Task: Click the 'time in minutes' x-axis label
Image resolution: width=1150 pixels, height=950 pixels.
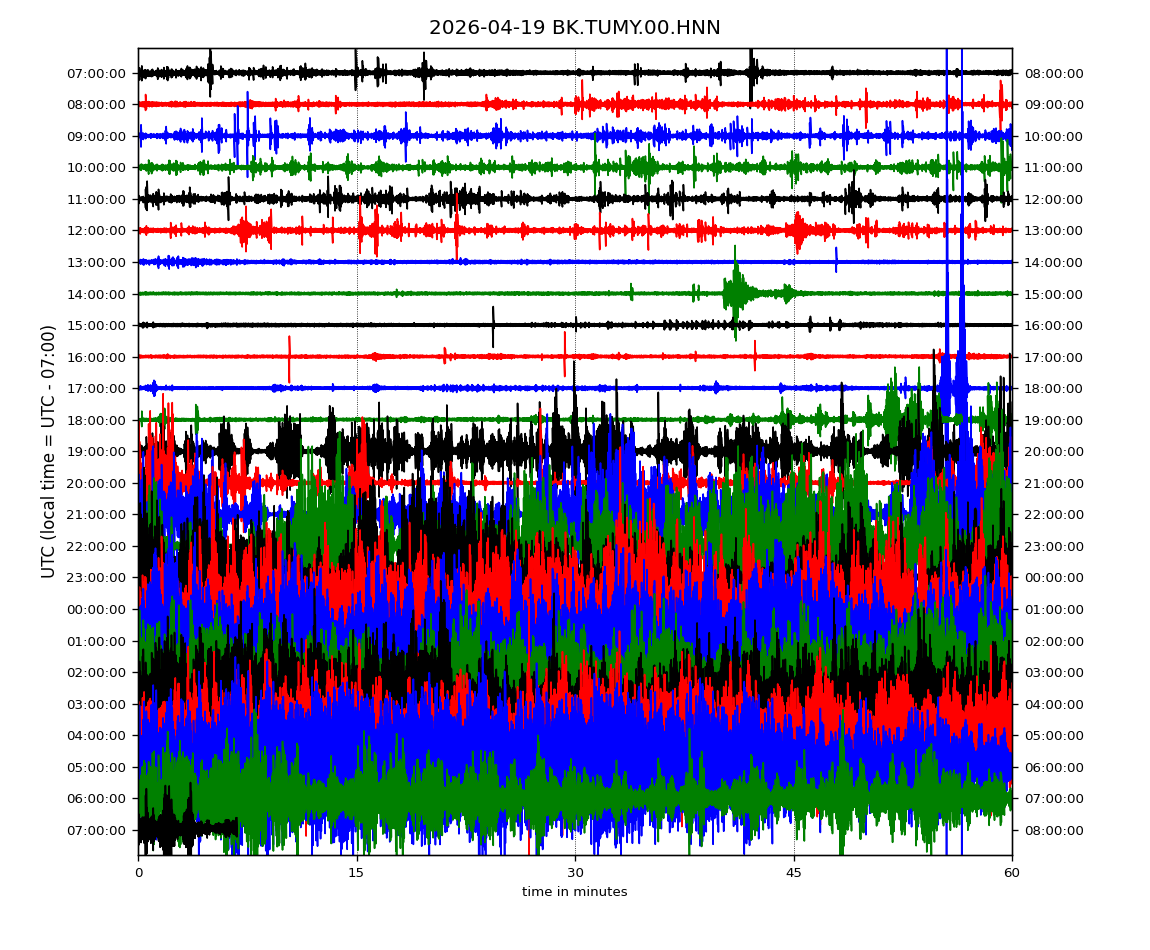Action: (574, 892)
